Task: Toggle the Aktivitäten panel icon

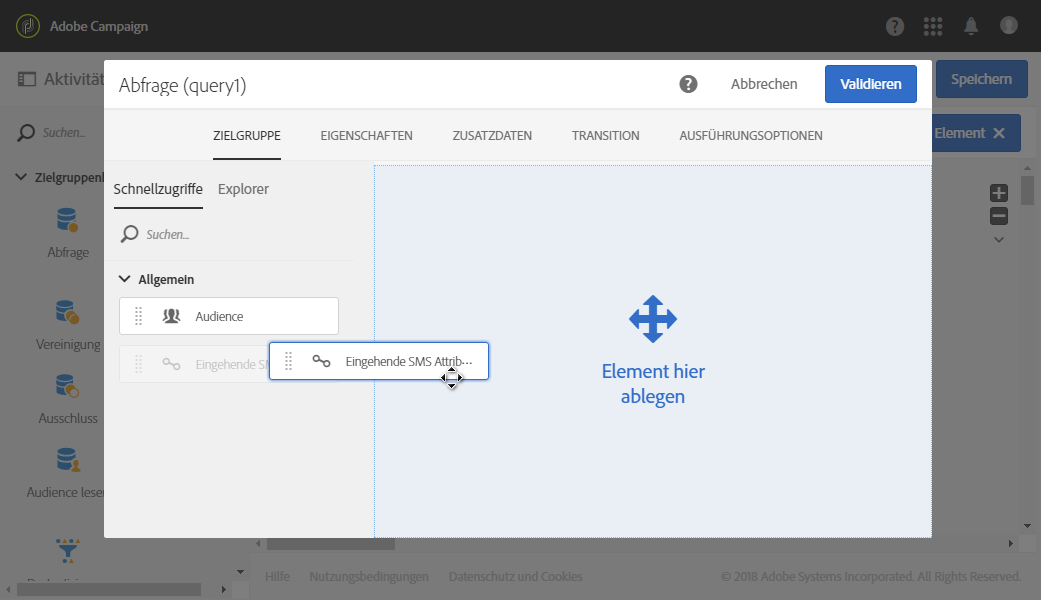Action: [x=27, y=80]
